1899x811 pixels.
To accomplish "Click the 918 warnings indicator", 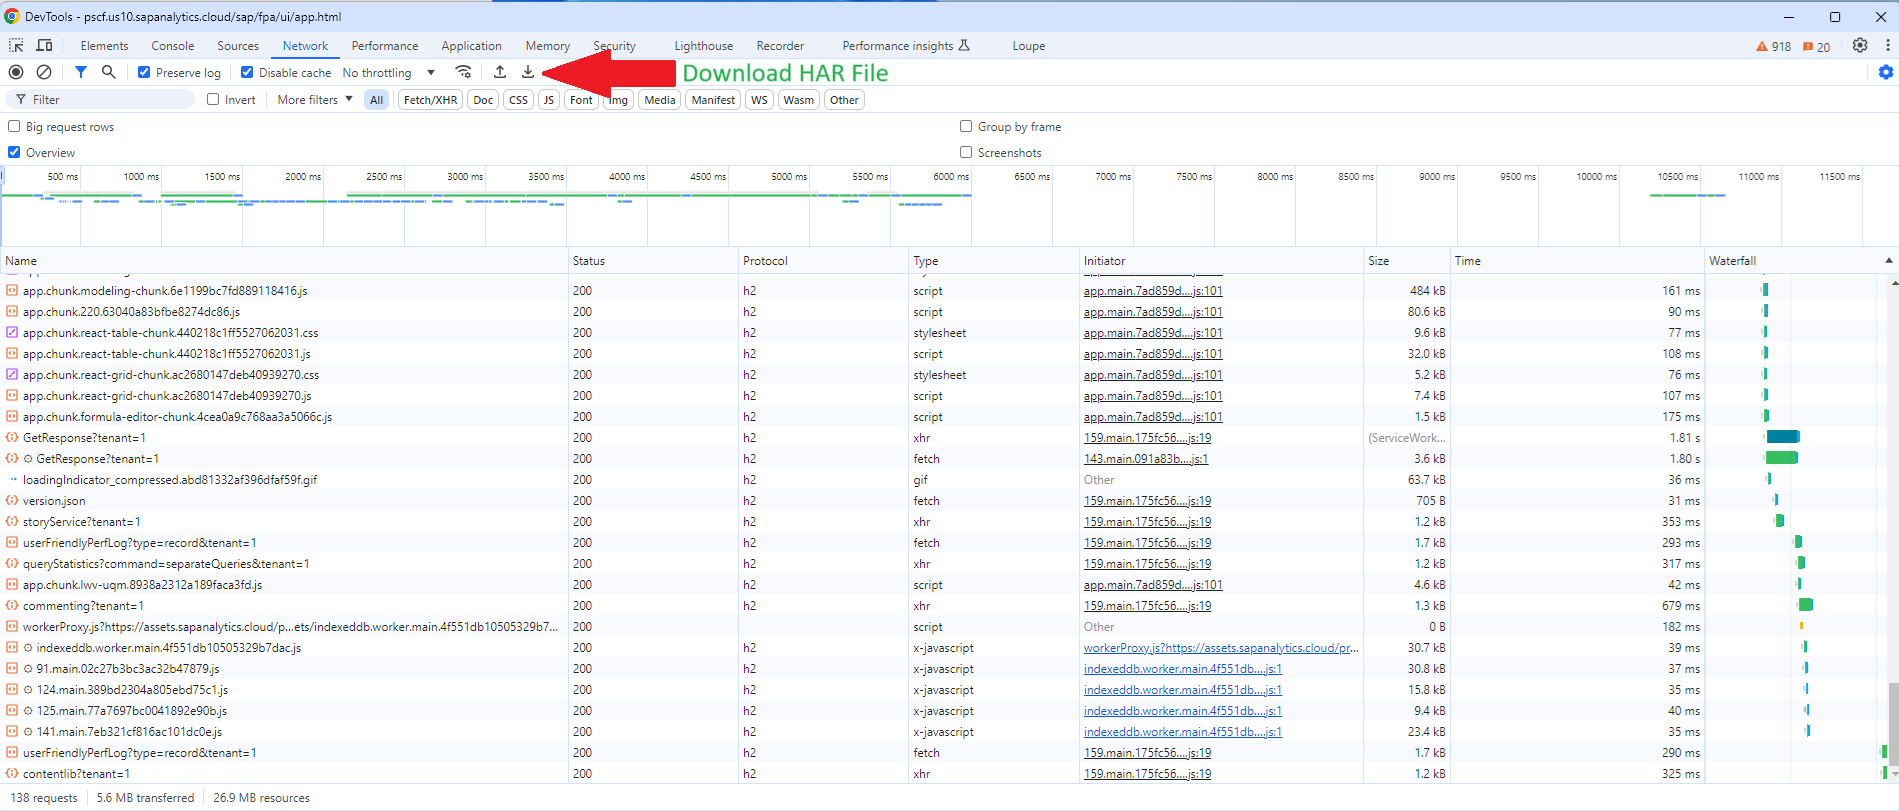I will pyautogui.click(x=1774, y=47).
